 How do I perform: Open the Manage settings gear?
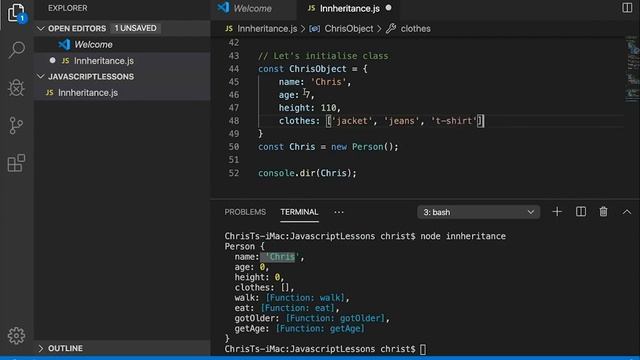[x=16, y=336]
